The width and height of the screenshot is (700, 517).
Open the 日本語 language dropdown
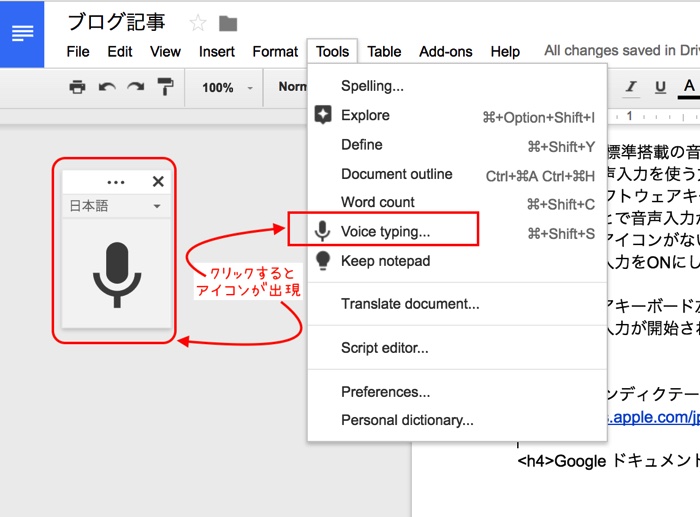[116, 206]
